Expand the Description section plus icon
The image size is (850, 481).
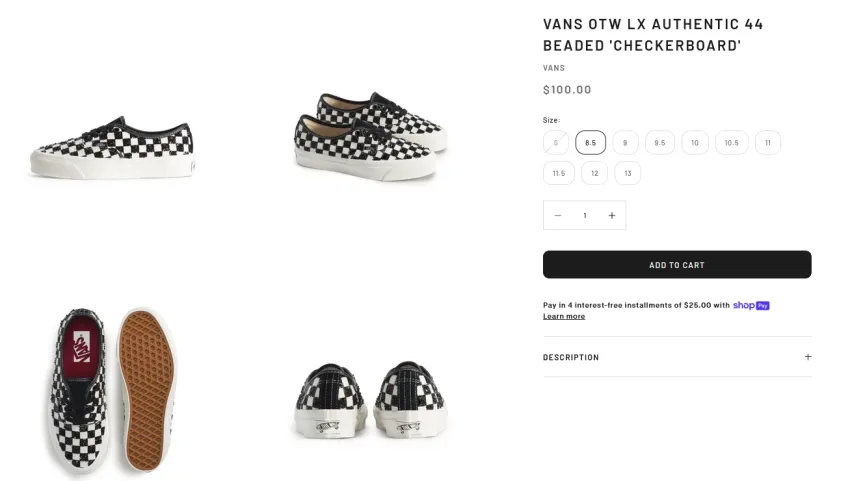tap(808, 357)
